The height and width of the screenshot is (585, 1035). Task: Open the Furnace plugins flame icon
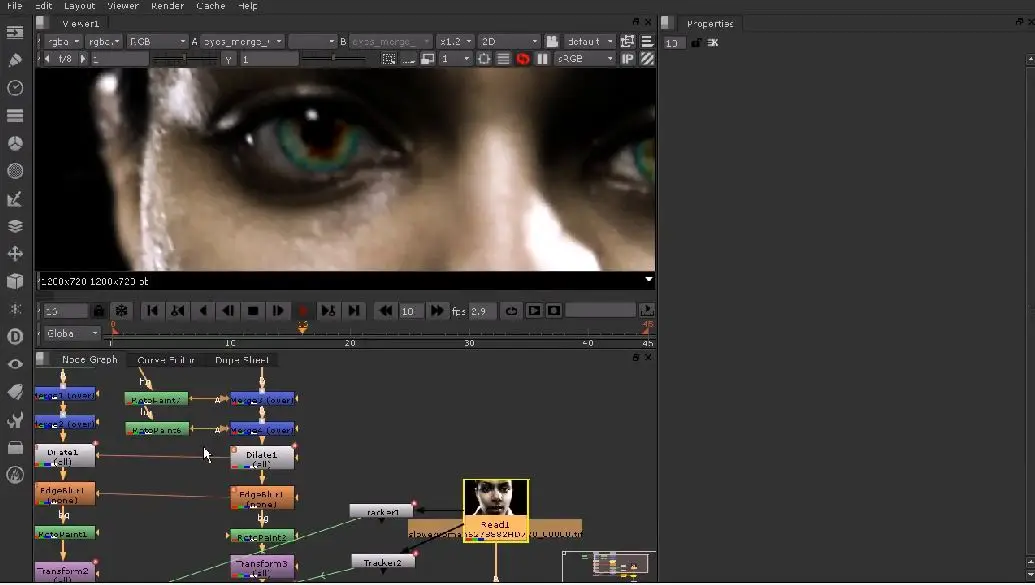pos(15,475)
